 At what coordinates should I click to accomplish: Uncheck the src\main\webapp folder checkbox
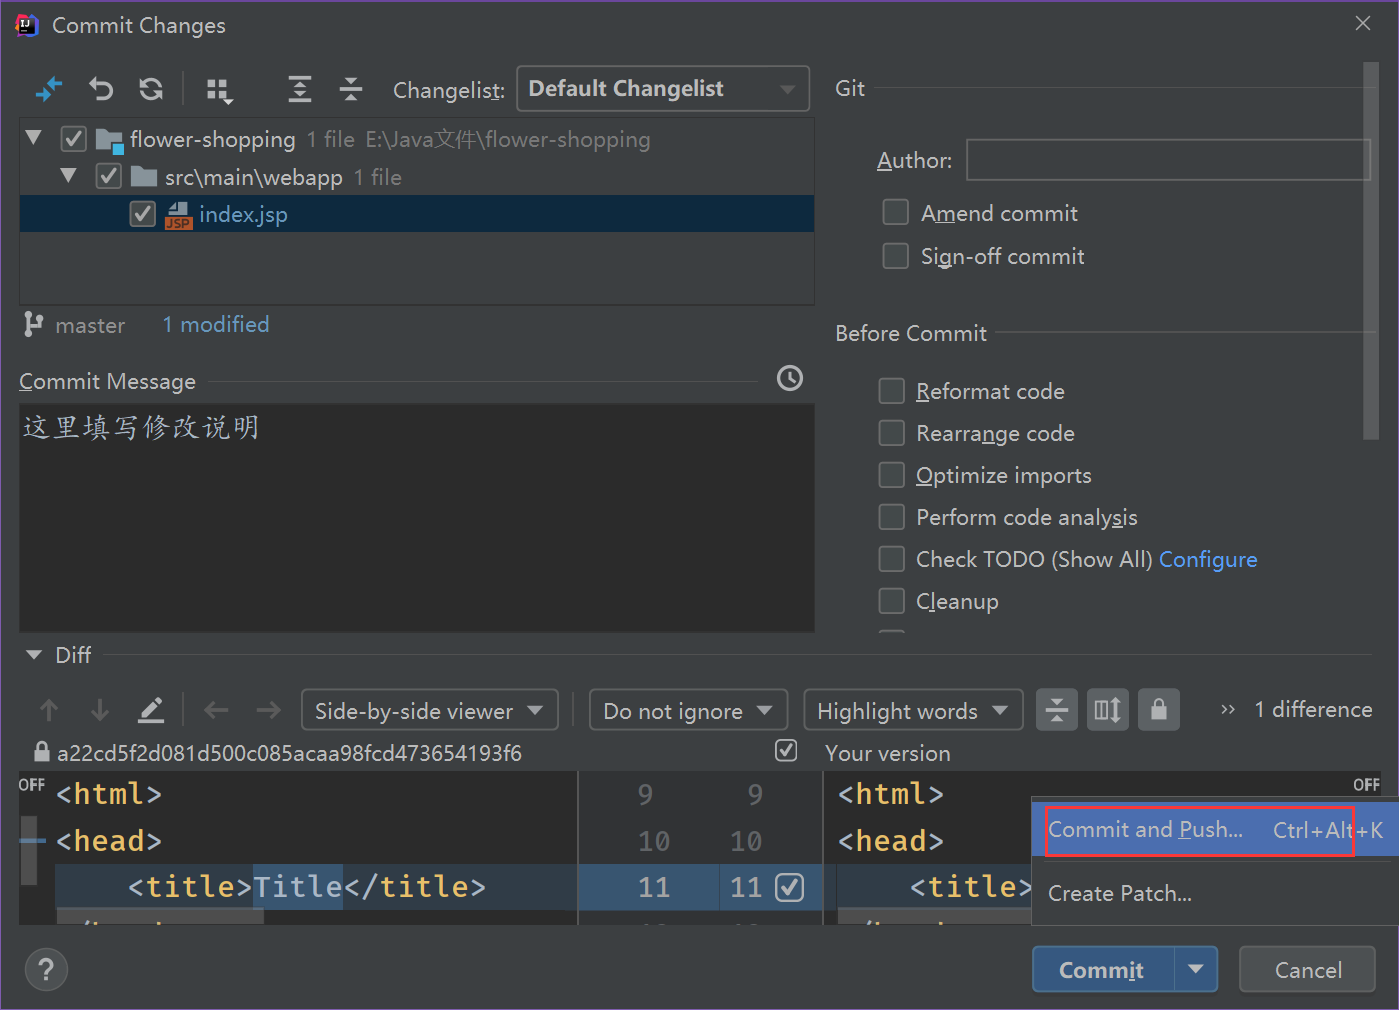[x=108, y=177]
